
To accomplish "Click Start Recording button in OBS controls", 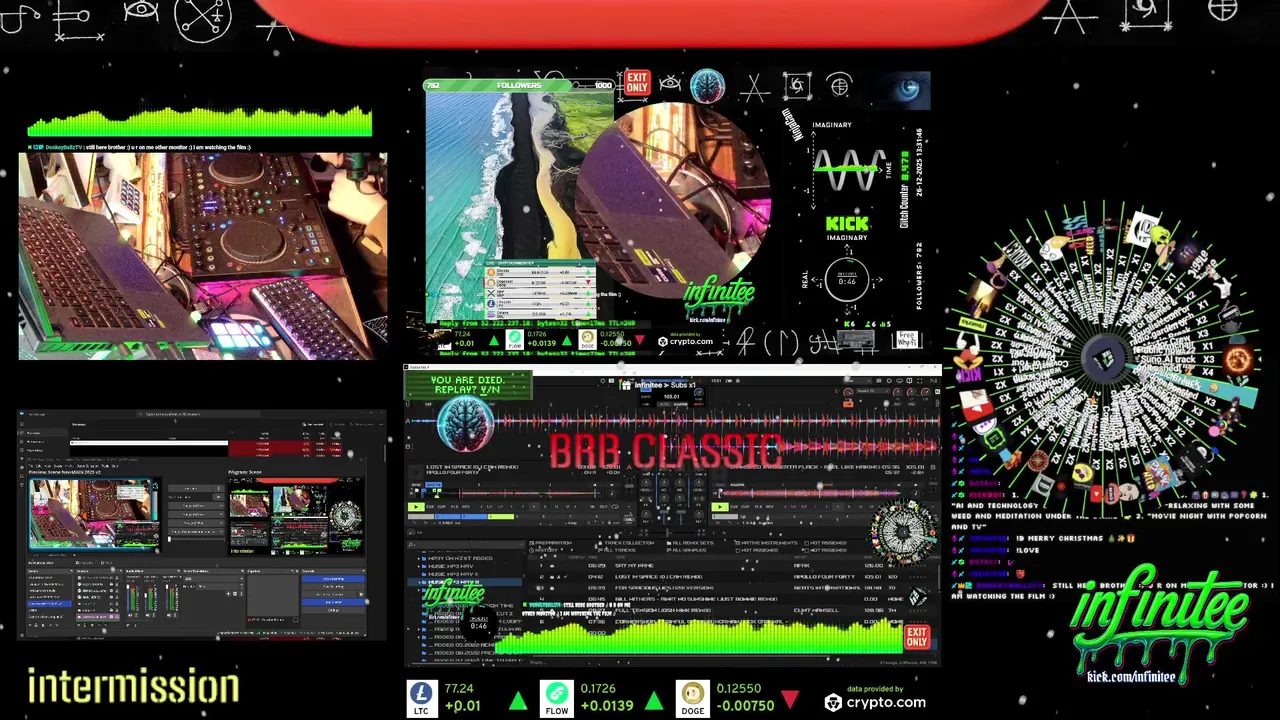I will click(333, 587).
